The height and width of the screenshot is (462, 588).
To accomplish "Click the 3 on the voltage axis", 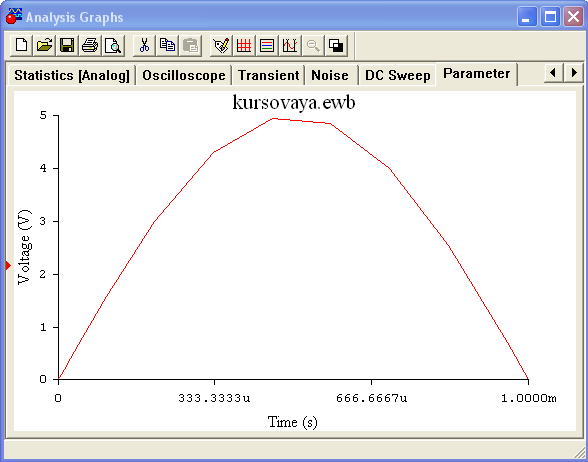I will [43, 221].
